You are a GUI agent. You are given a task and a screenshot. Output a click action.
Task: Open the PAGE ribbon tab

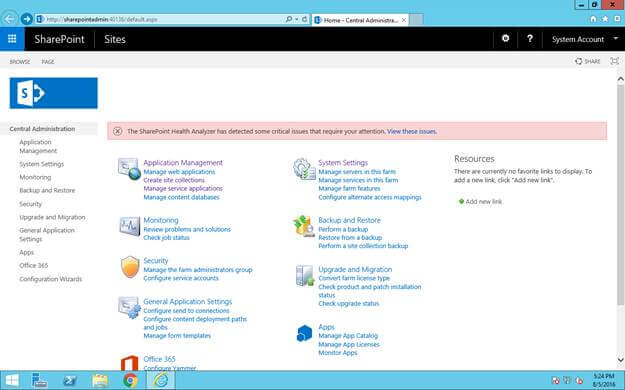pos(48,62)
